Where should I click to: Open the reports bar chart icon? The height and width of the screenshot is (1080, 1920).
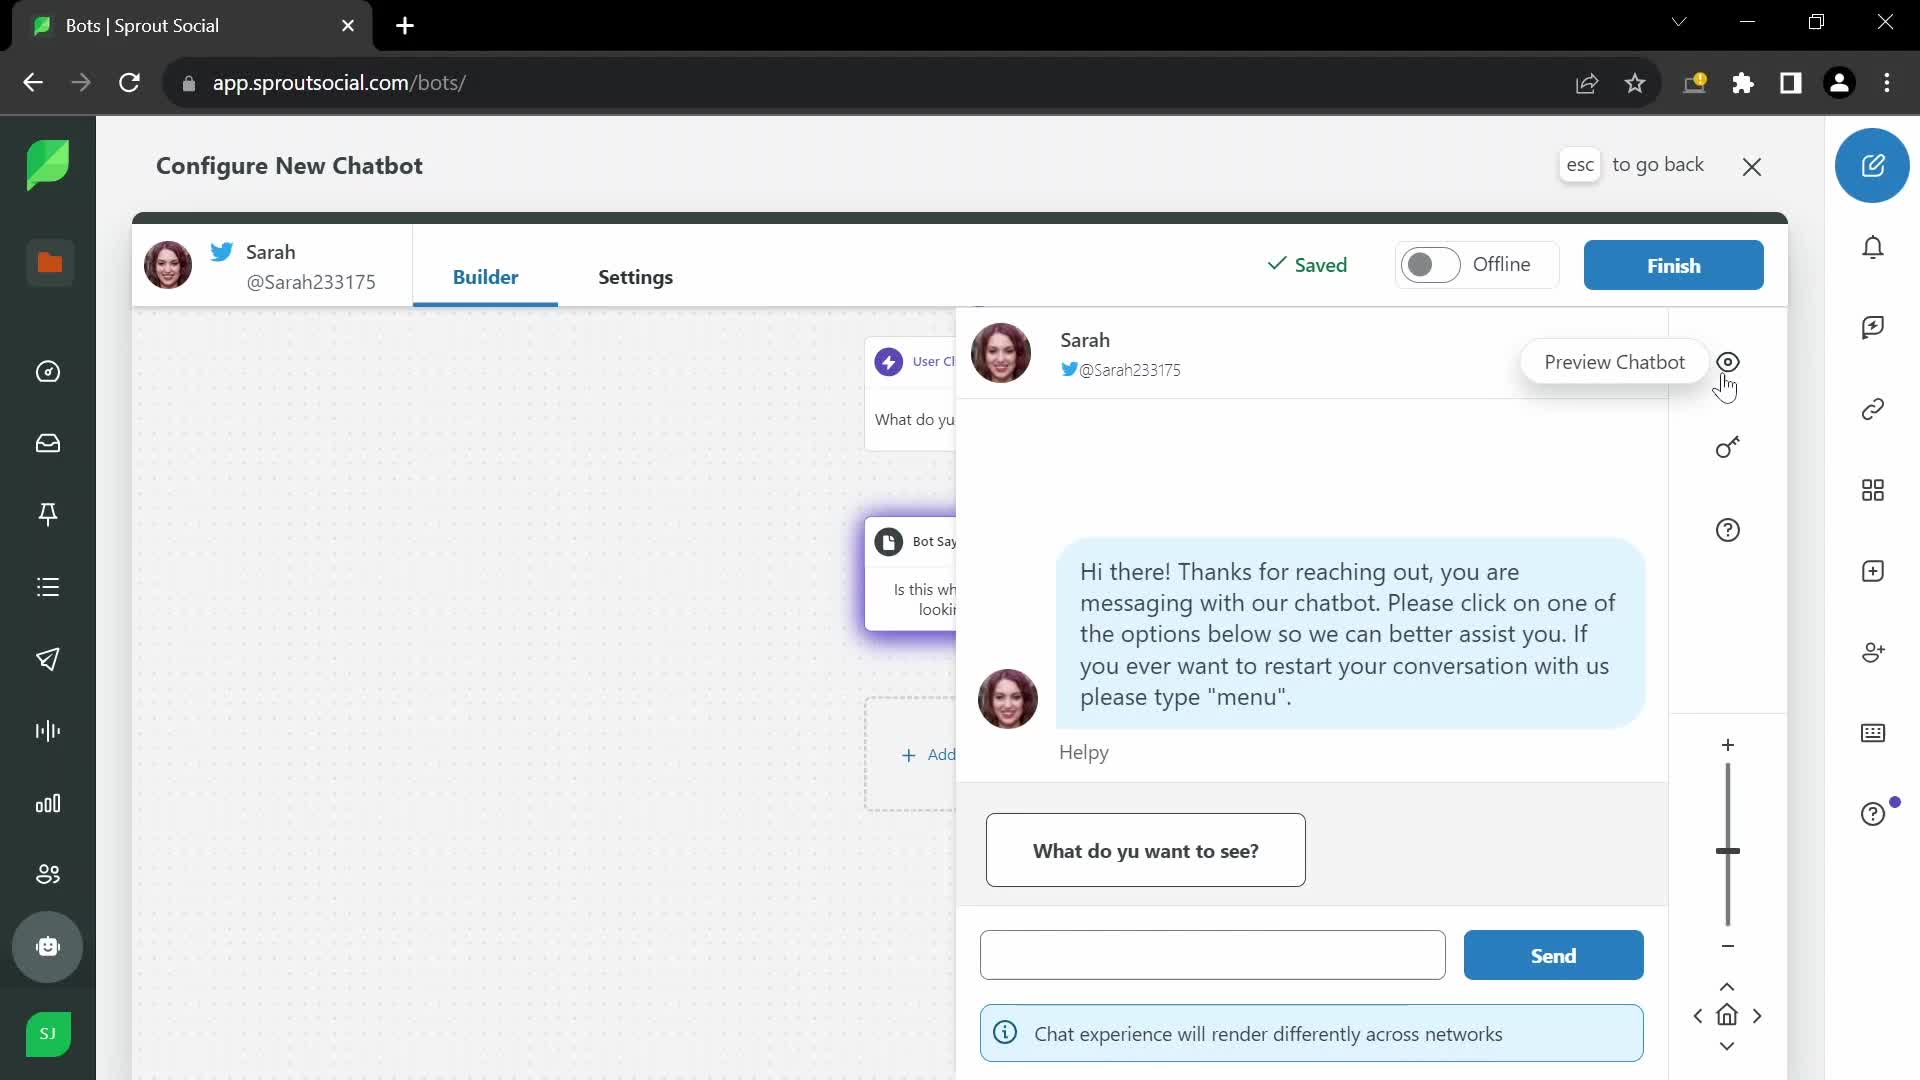48,803
